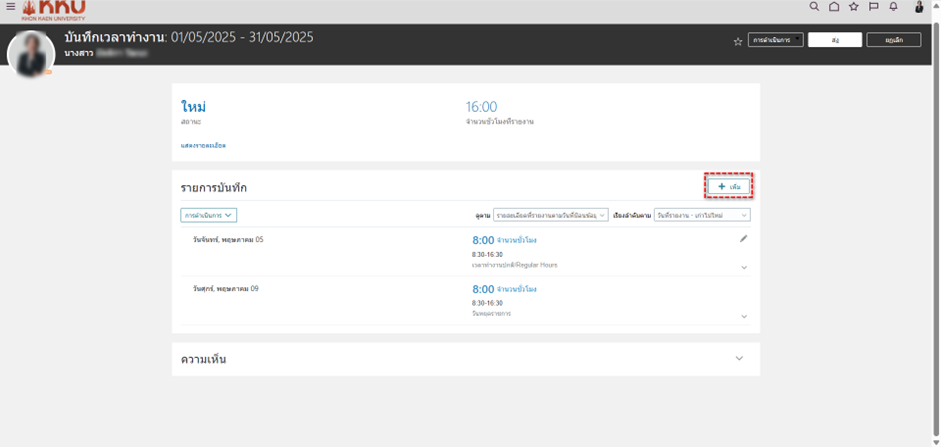Edit the May 05 entry with pencil
Image resolution: width=941 pixels, height=447 pixels.
point(743,239)
